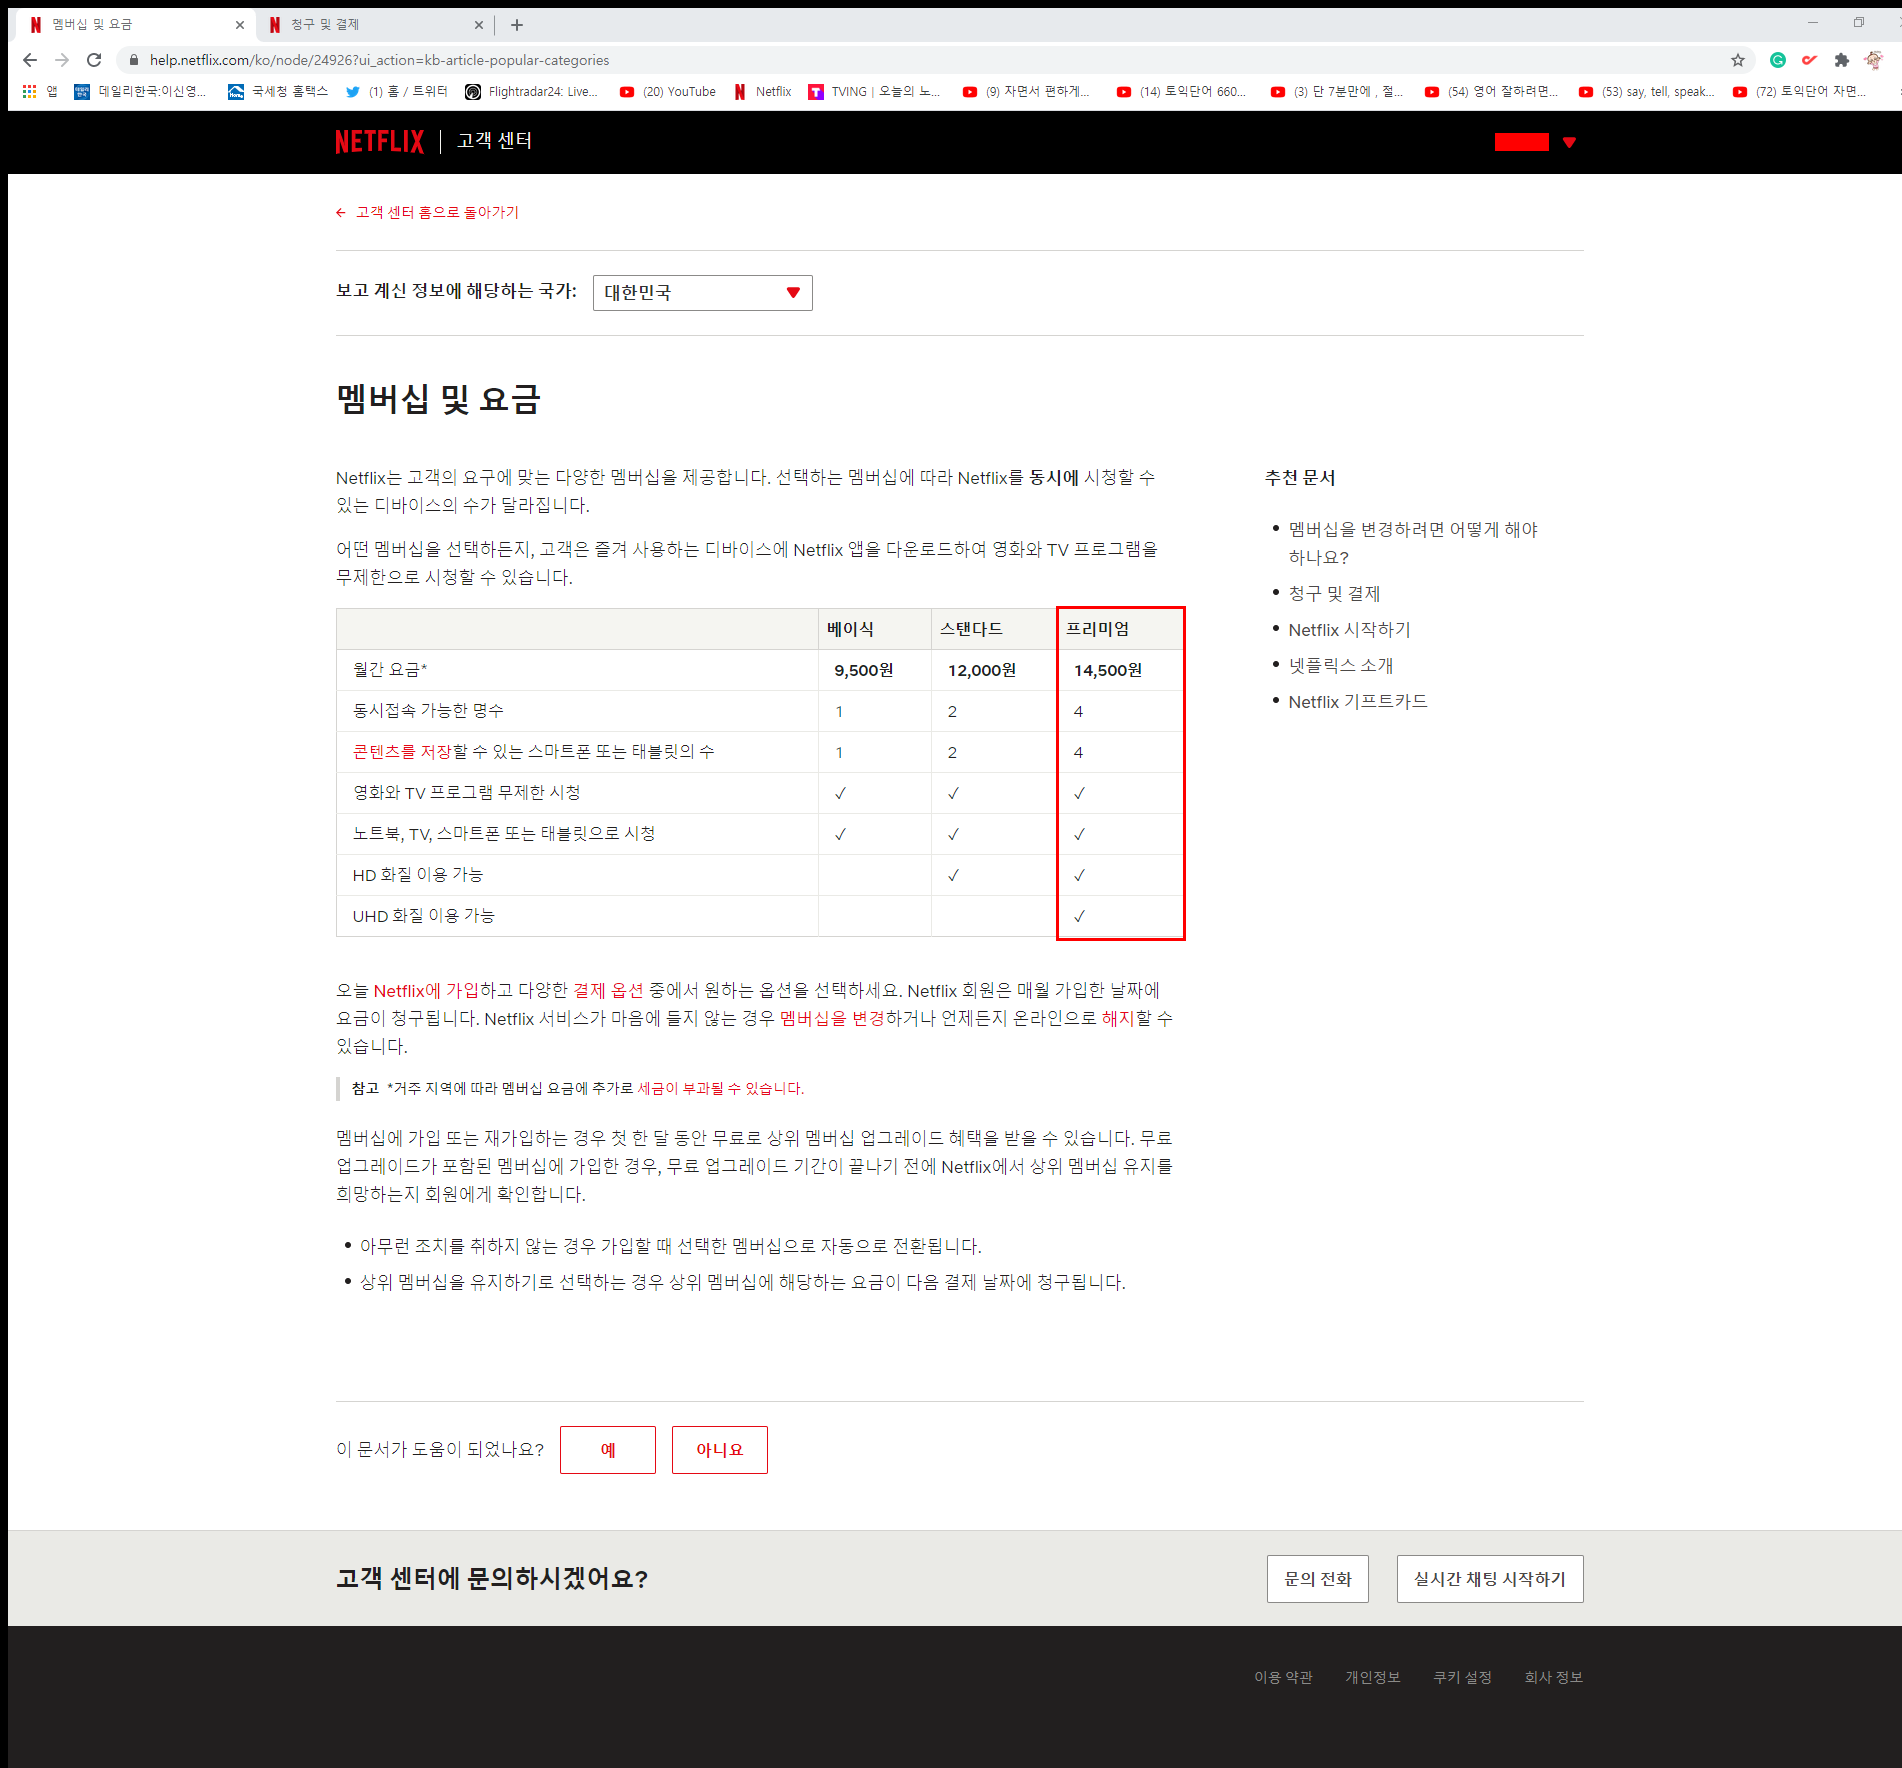Click the browser back arrow icon

(x=30, y=60)
